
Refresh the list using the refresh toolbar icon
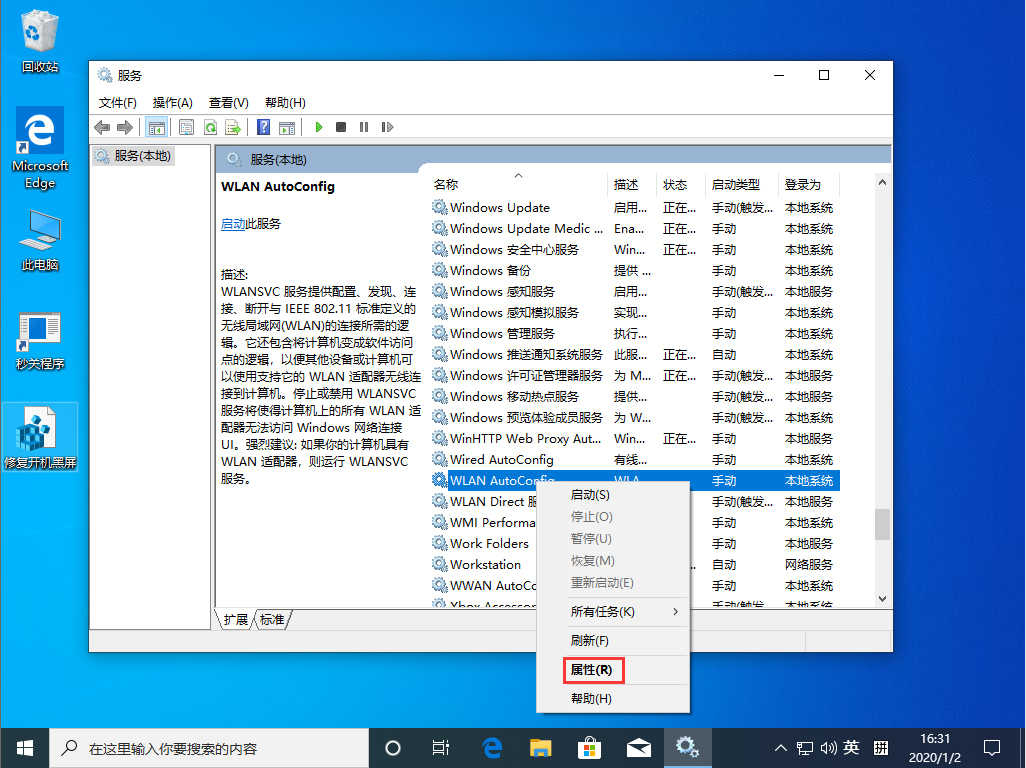point(210,127)
